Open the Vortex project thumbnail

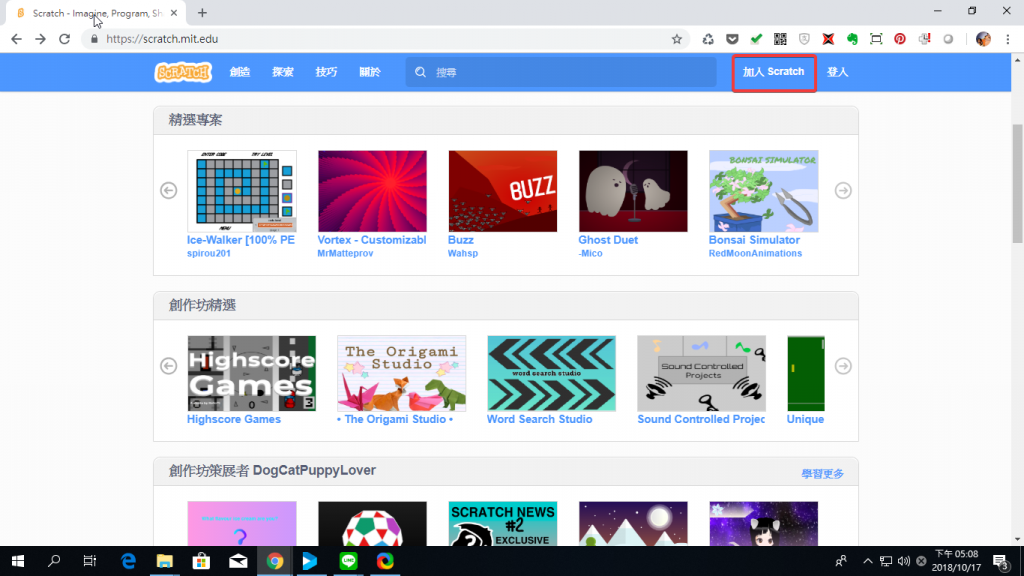pyautogui.click(x=372, y=191)
